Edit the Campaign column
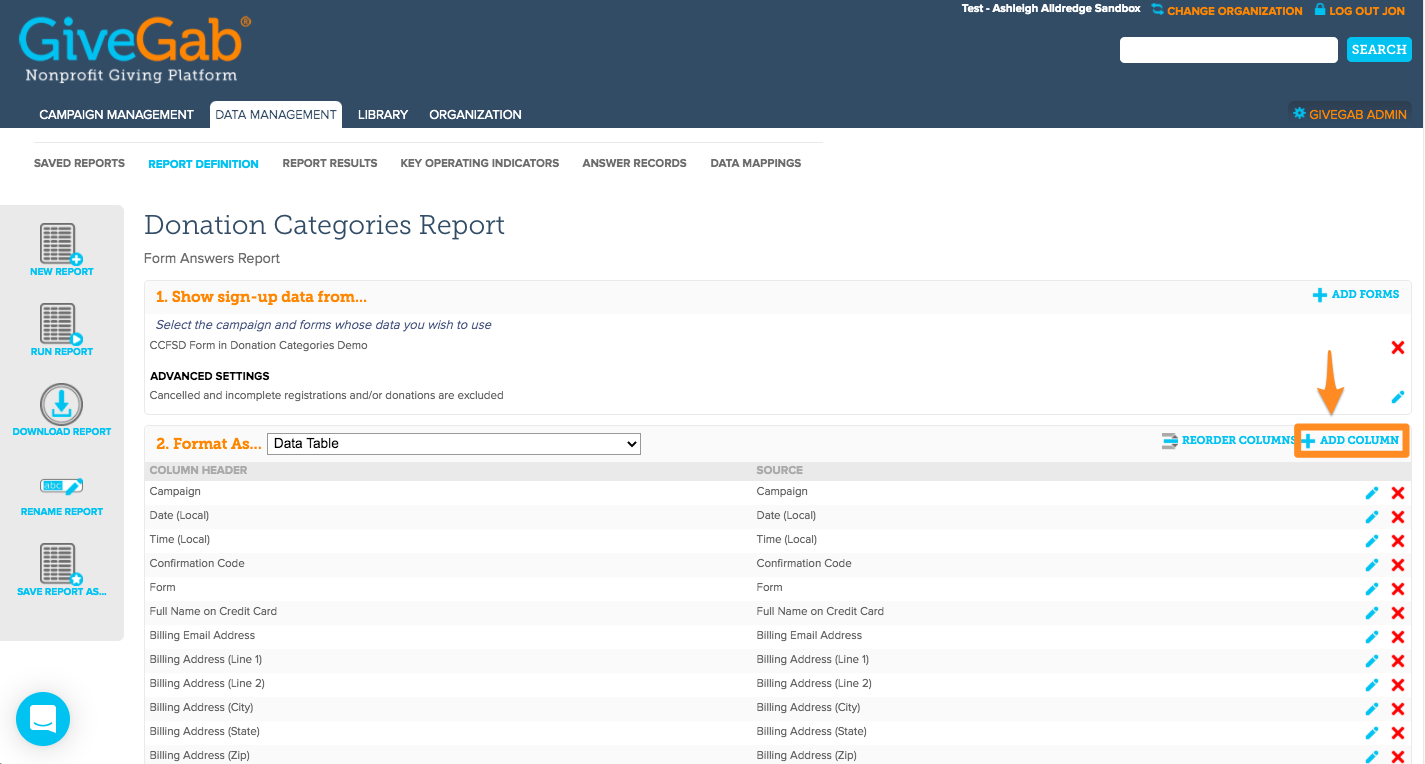Image resolution: width=1425 pixels, height=764 pixels. [1372, 493]
